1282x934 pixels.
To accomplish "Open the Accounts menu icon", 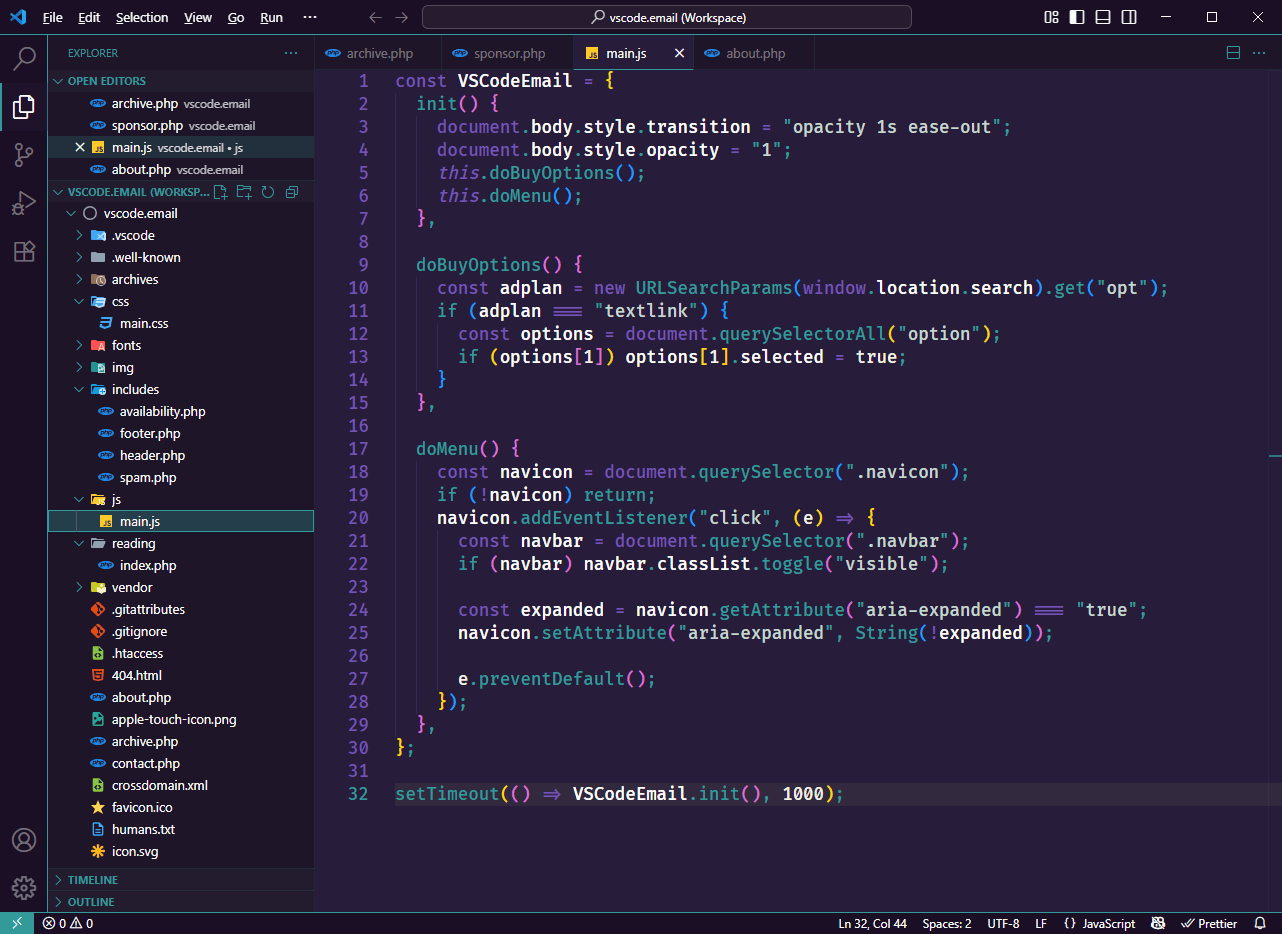I will coord(24,840).
